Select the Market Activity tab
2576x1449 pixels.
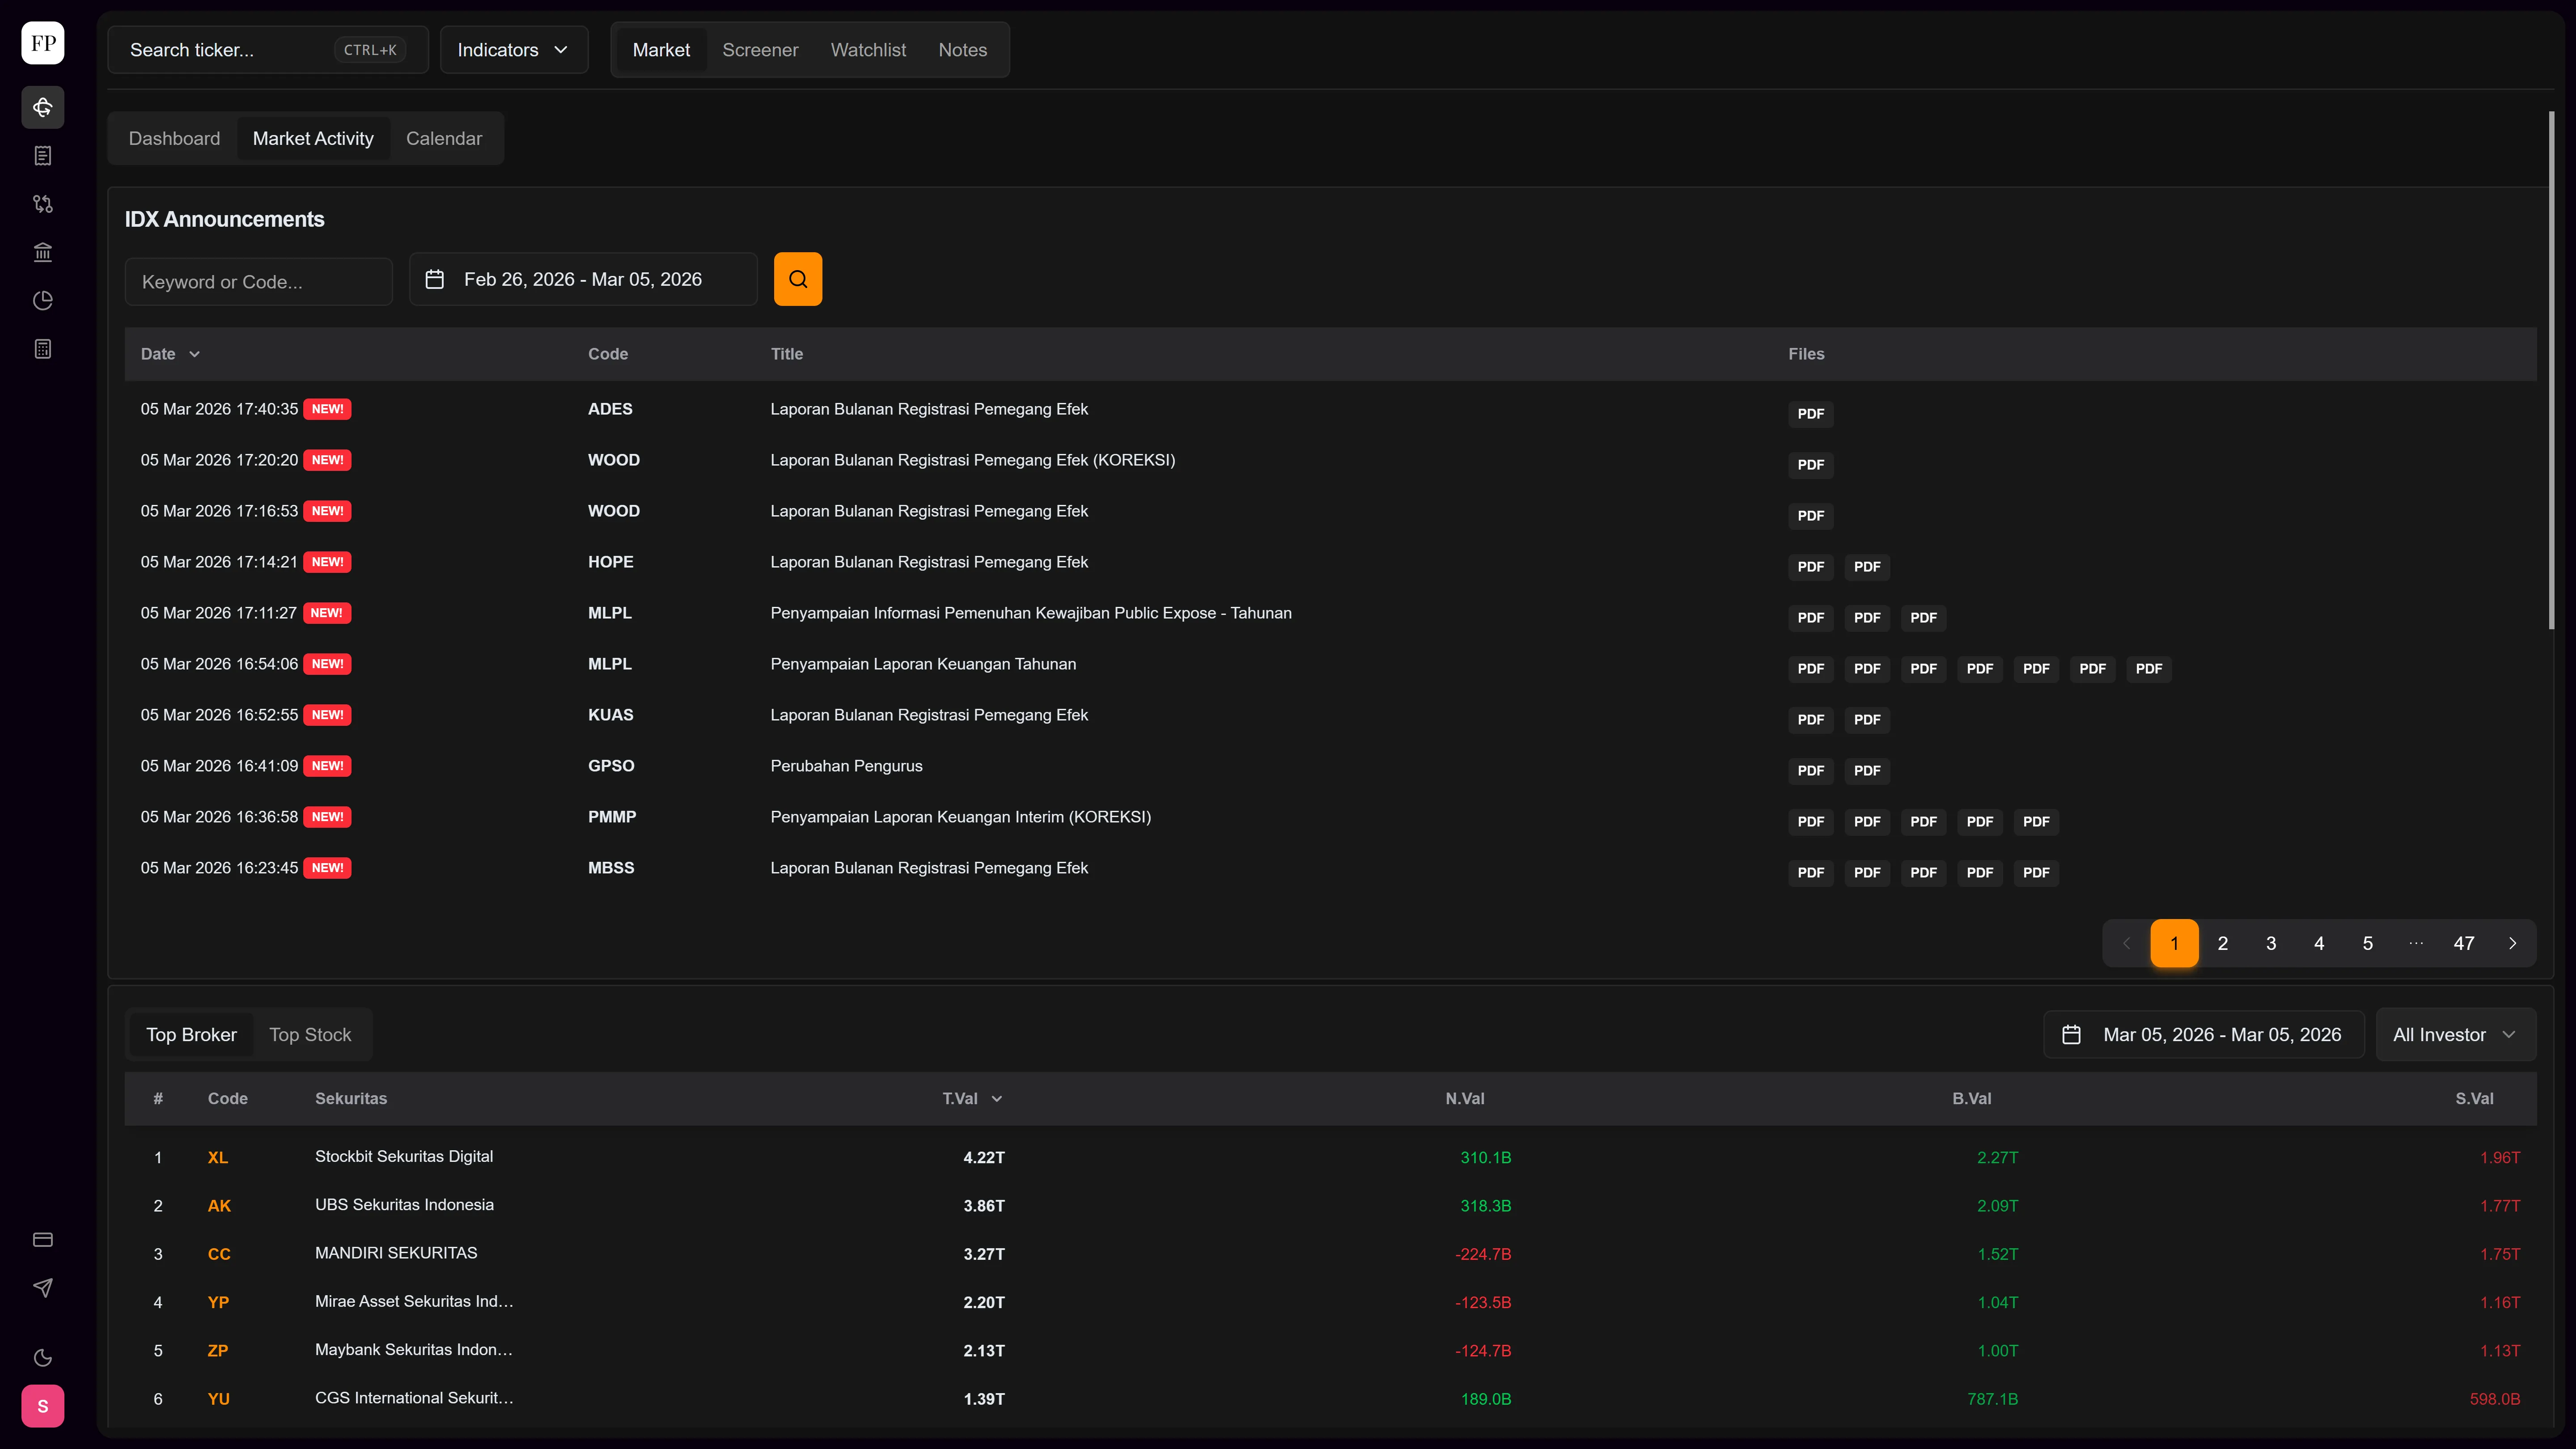pos(313,139)
